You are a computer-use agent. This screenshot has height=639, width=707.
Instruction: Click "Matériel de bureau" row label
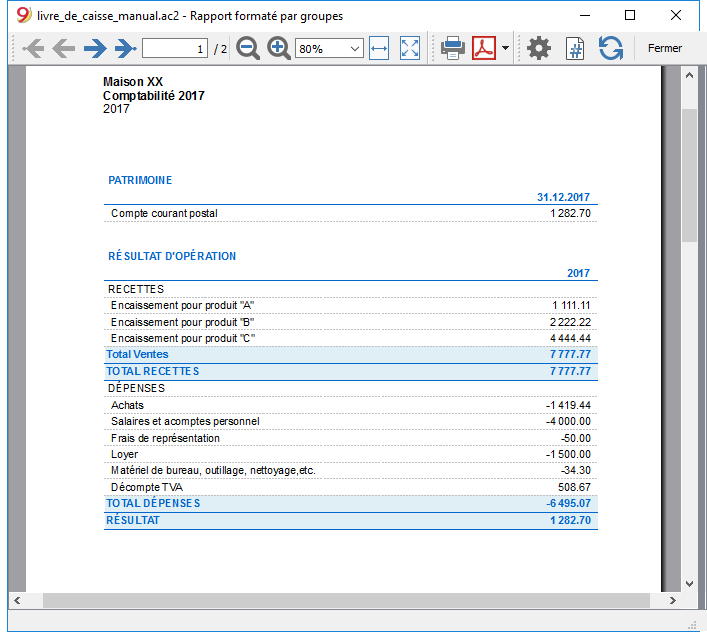coord(213,470)
